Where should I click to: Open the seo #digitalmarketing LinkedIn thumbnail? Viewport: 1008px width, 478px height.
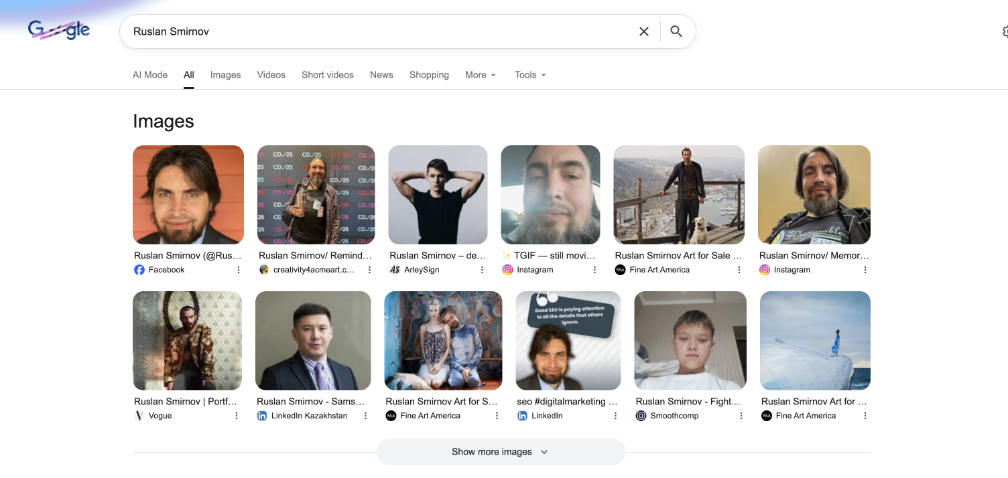[568, 341]
